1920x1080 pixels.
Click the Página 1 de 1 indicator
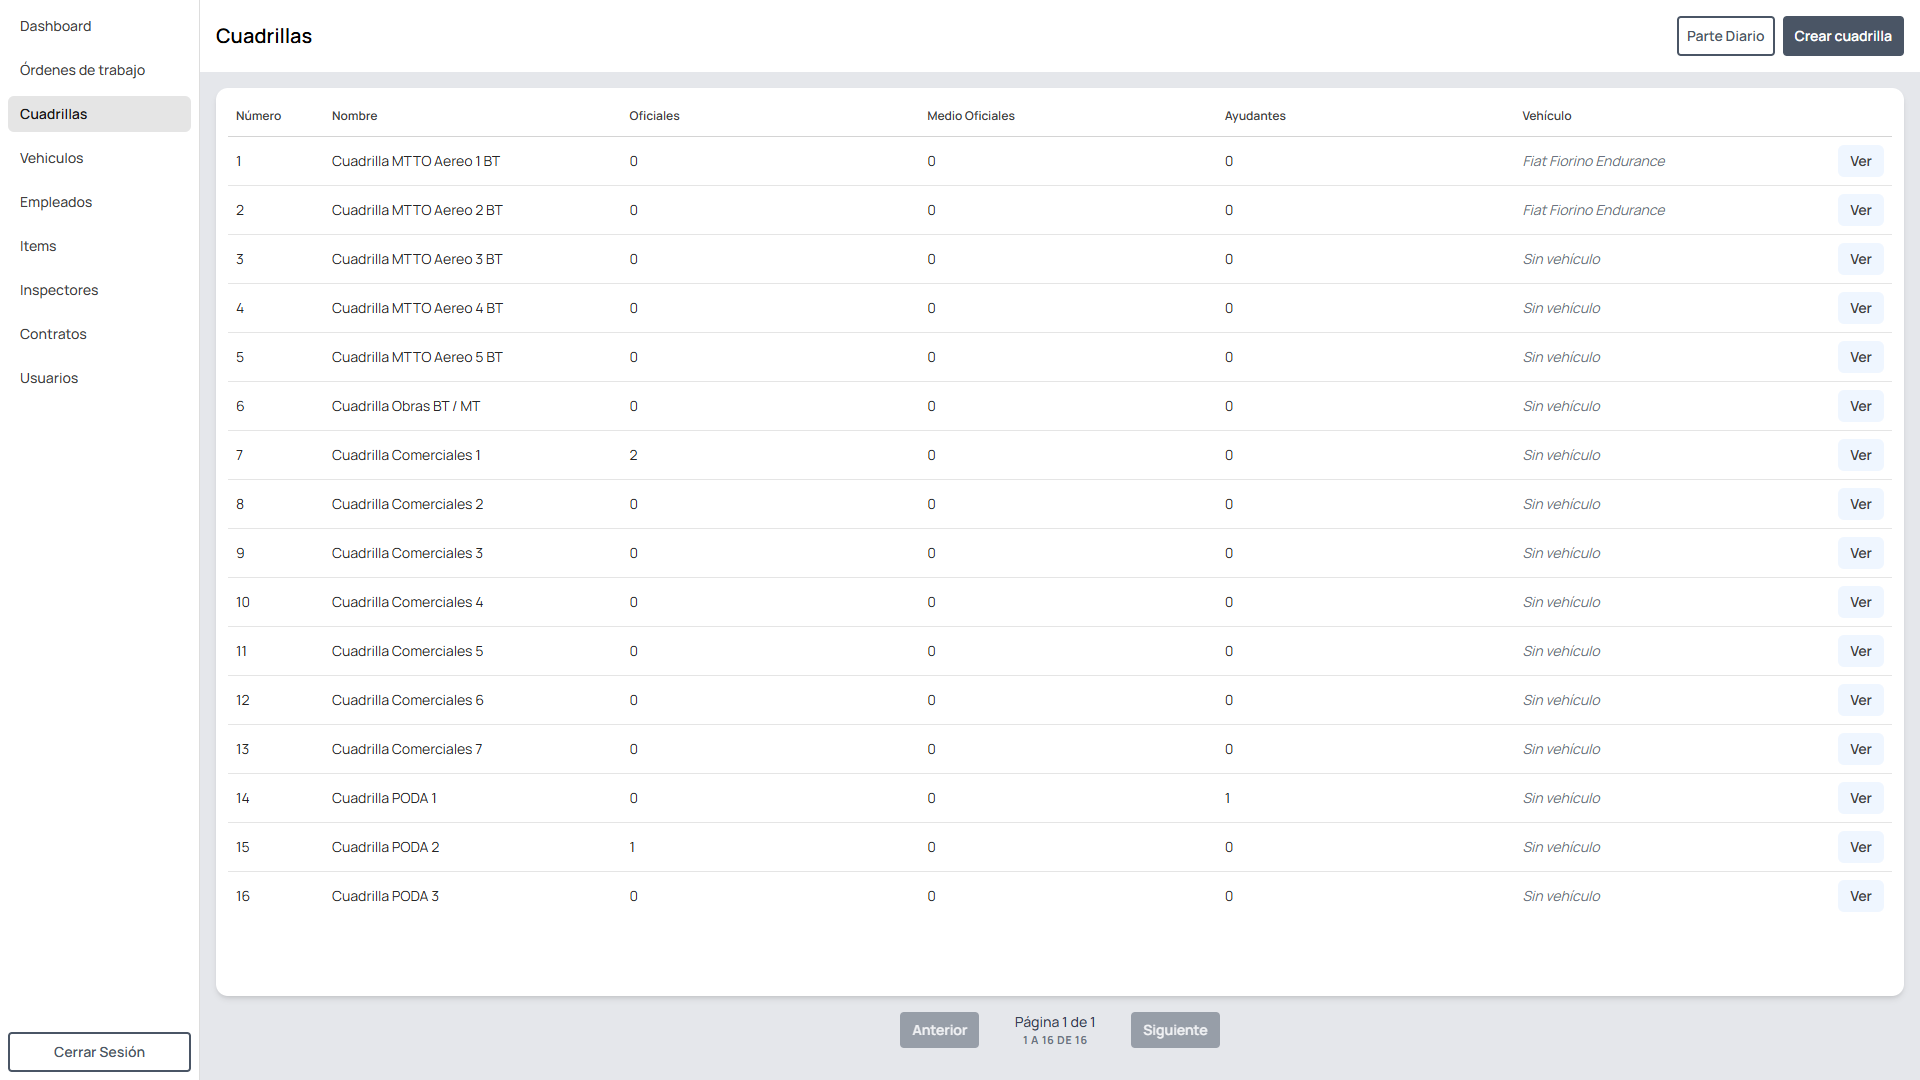1055,1022
